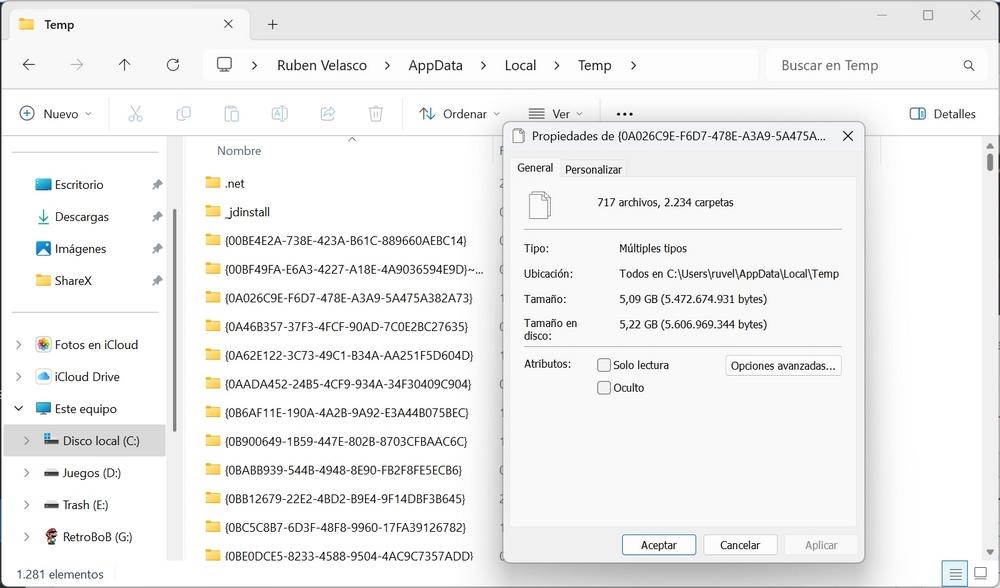Screen dimensions: 1000x588
Task: Click the Share icon in toolbar
Action: pyautogui.click(x=328, y=114)
